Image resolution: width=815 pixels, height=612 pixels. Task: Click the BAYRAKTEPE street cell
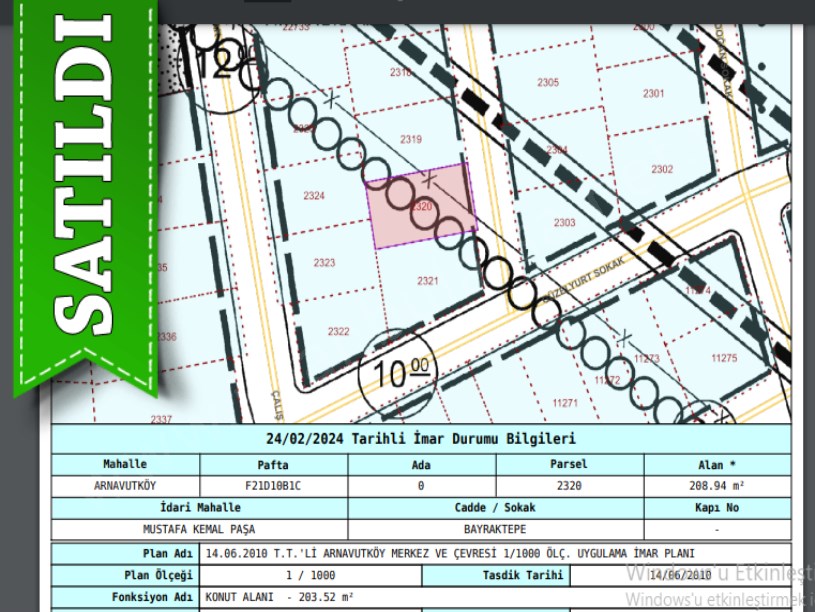[x=495, y=528]
